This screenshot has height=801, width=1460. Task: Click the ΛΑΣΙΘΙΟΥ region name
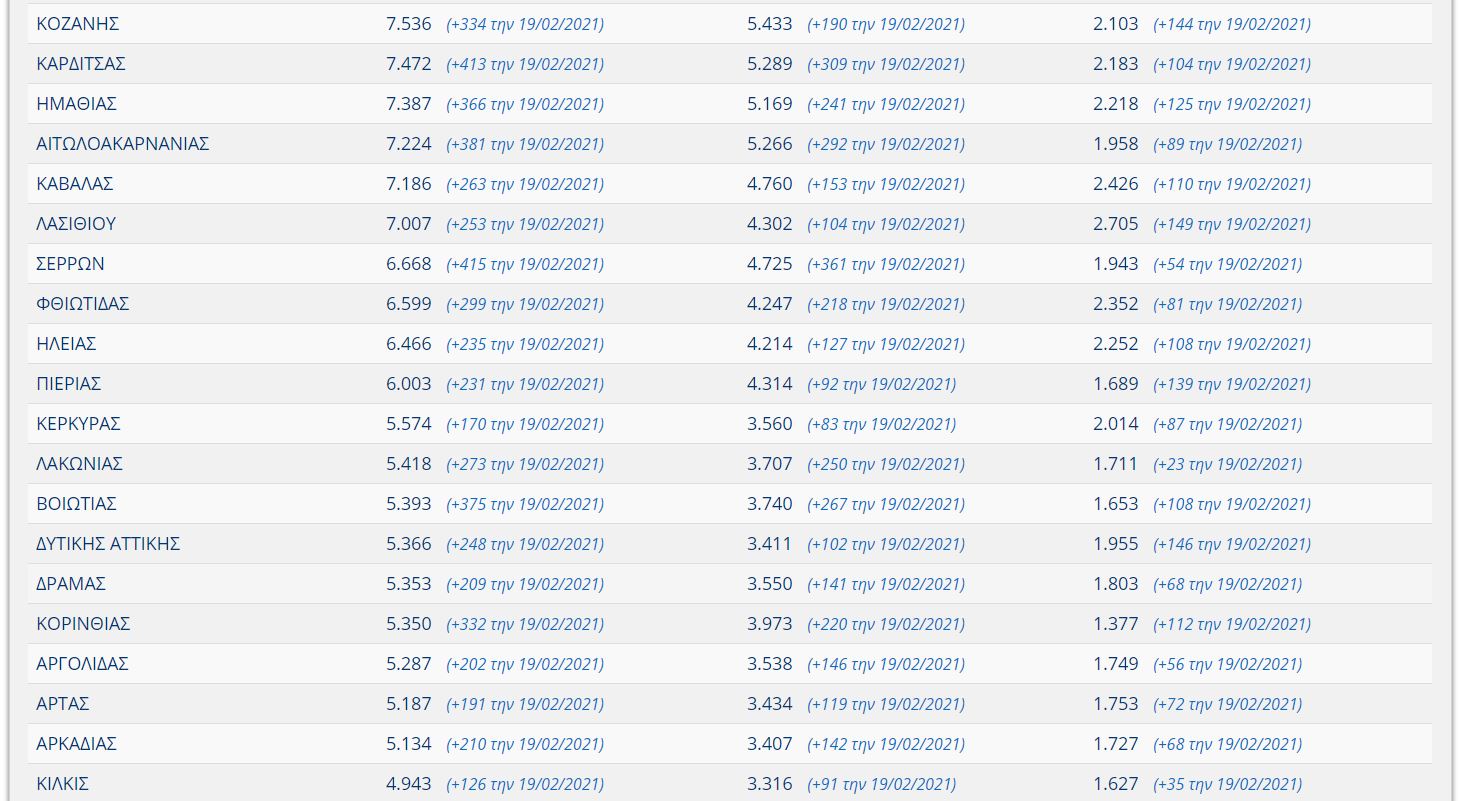click(x=76, y=224)
